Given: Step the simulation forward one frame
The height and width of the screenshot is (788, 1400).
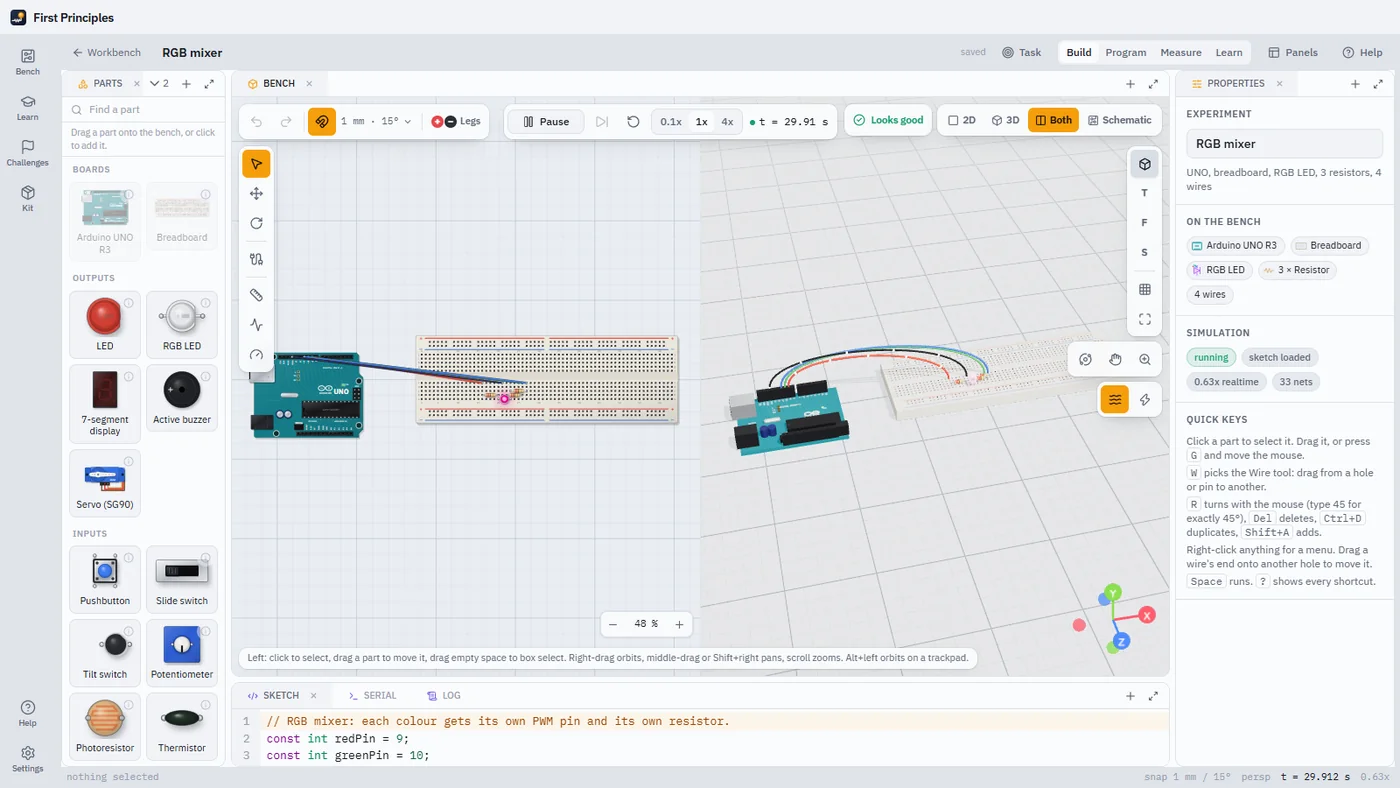Looking at the screenshot, I should pyautogui.click(x=602, y=121).
